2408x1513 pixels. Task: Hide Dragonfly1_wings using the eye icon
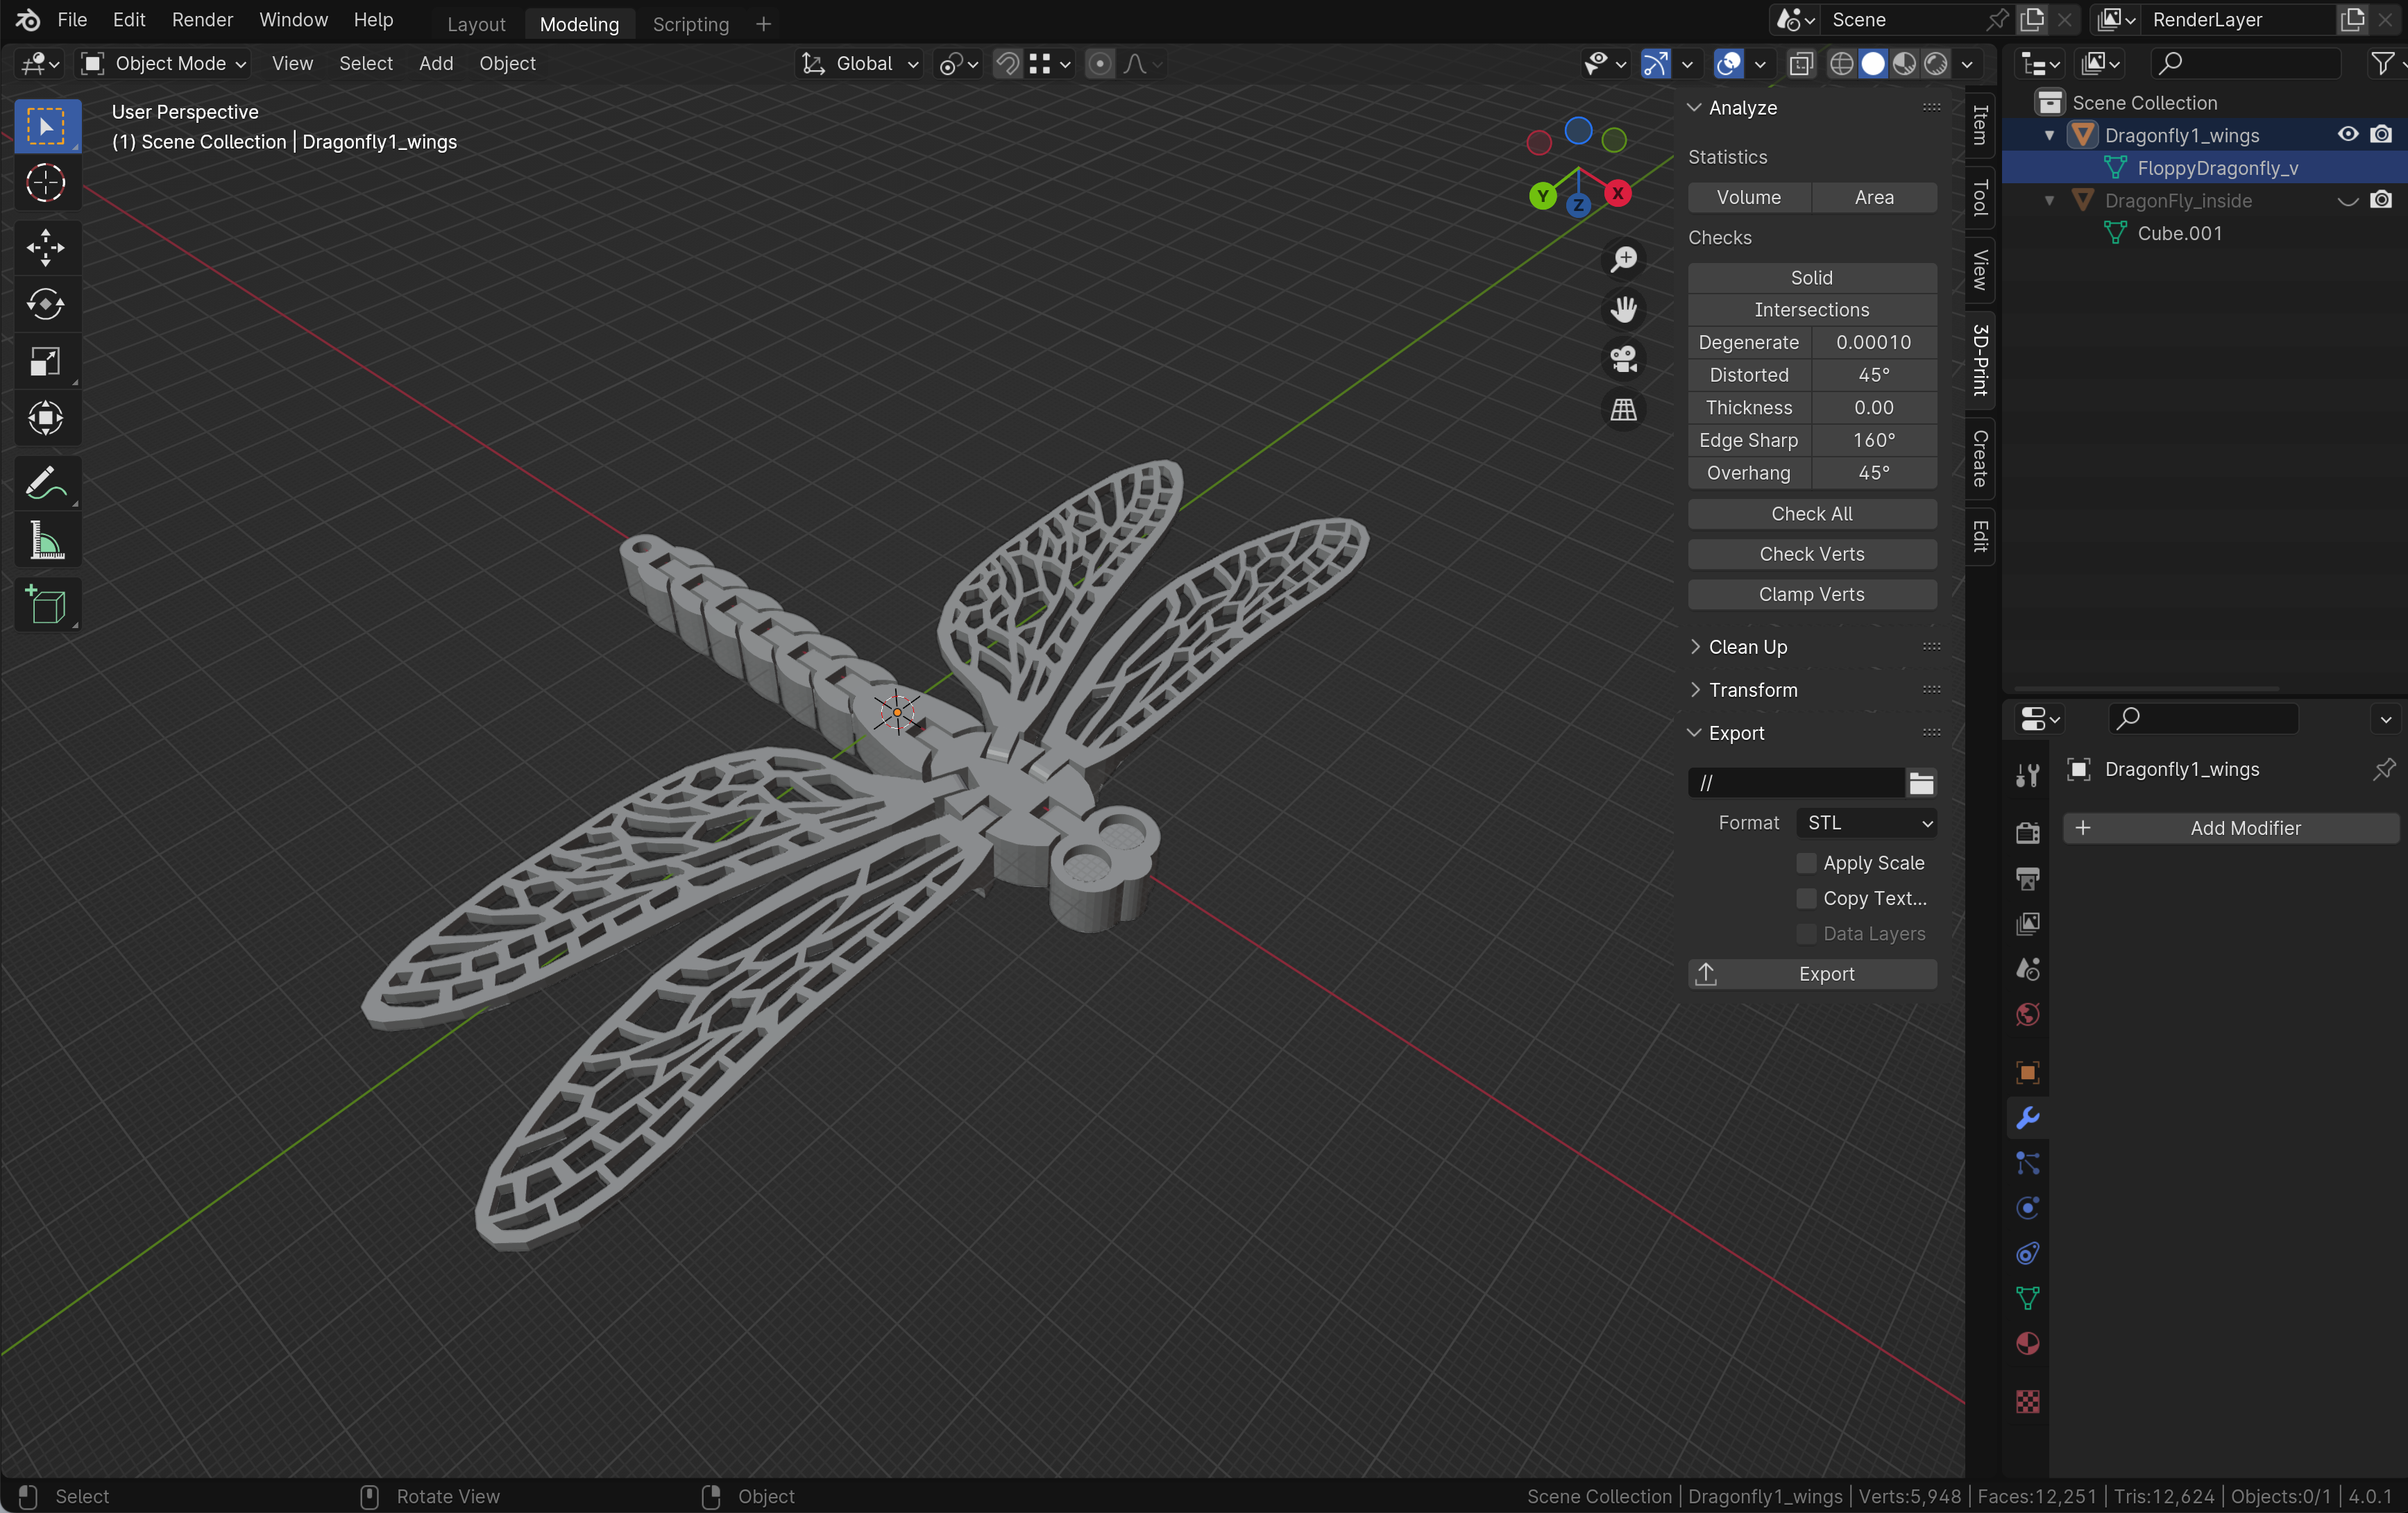click(2347, 135)
